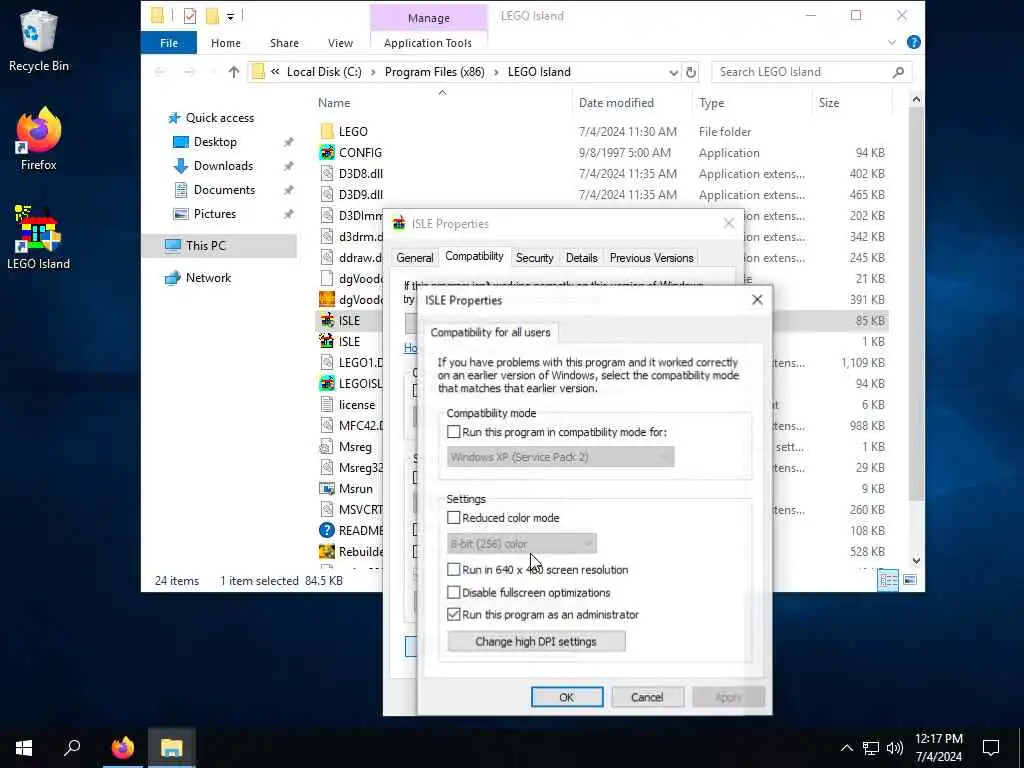Screen dimensions: 1024x768
Task: Click Local Disk (C:) in address path
Action: coord(324,72)
